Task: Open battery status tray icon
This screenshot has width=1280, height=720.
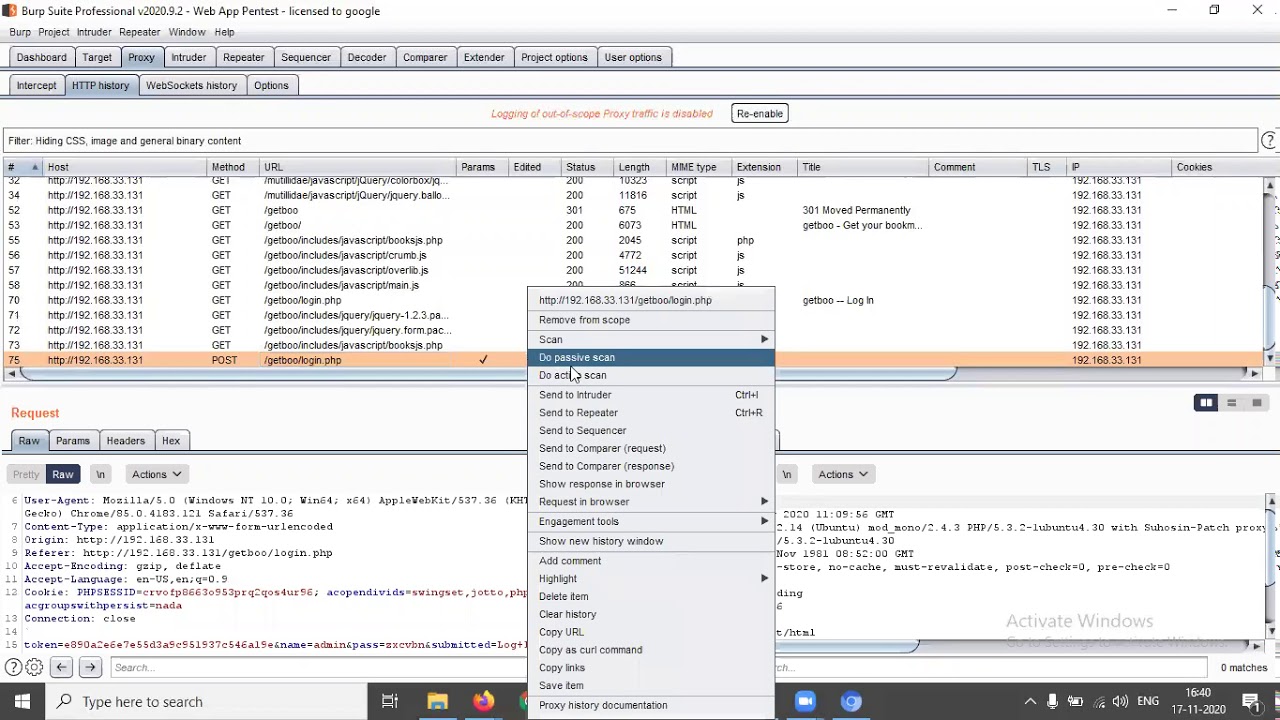Action: (1076, 701)
